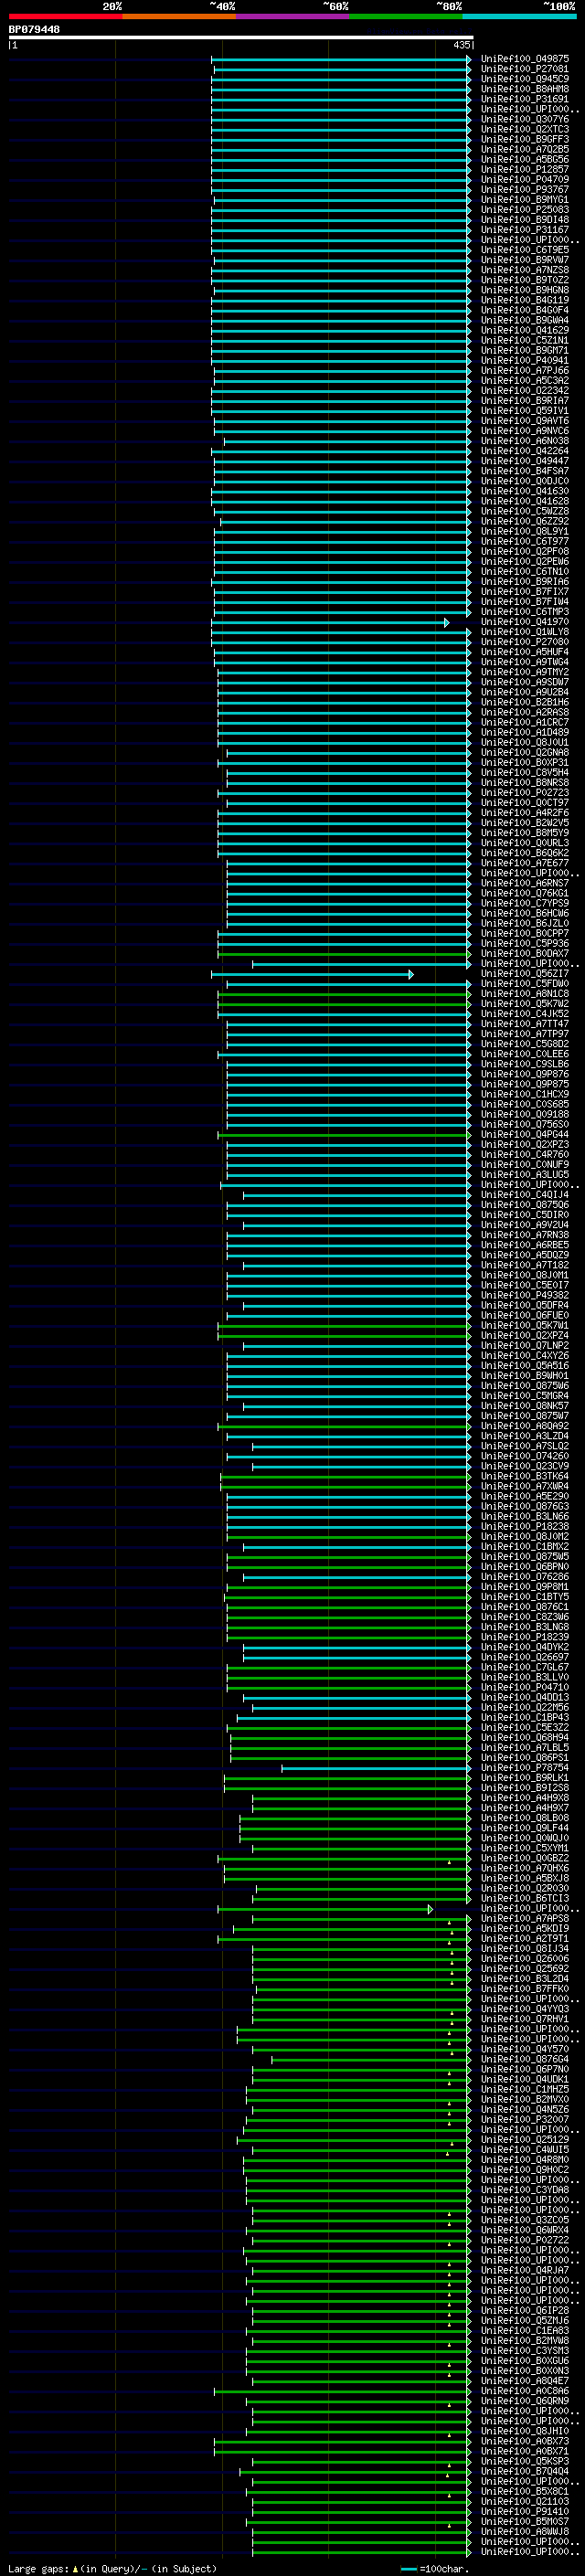The image size is (585, 2576).
Task: Click the short UniRef100_Q56ZI7 alignment bar
Action: click(x=311, y=974)
